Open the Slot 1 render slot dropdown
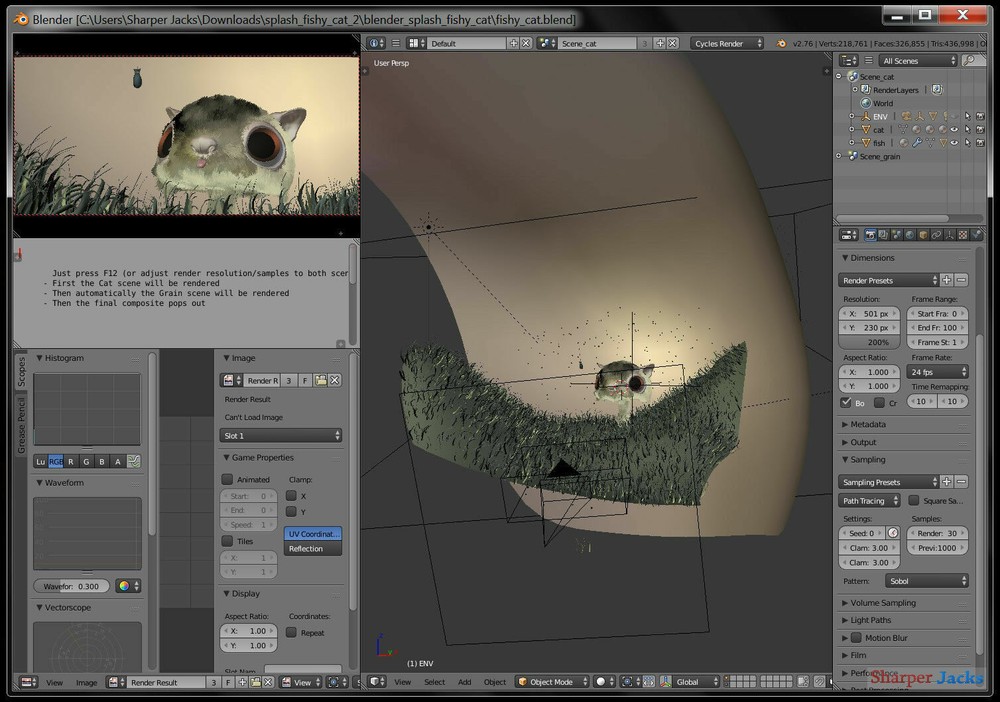Screen dimensions: 1000x702 click(283, 435)
